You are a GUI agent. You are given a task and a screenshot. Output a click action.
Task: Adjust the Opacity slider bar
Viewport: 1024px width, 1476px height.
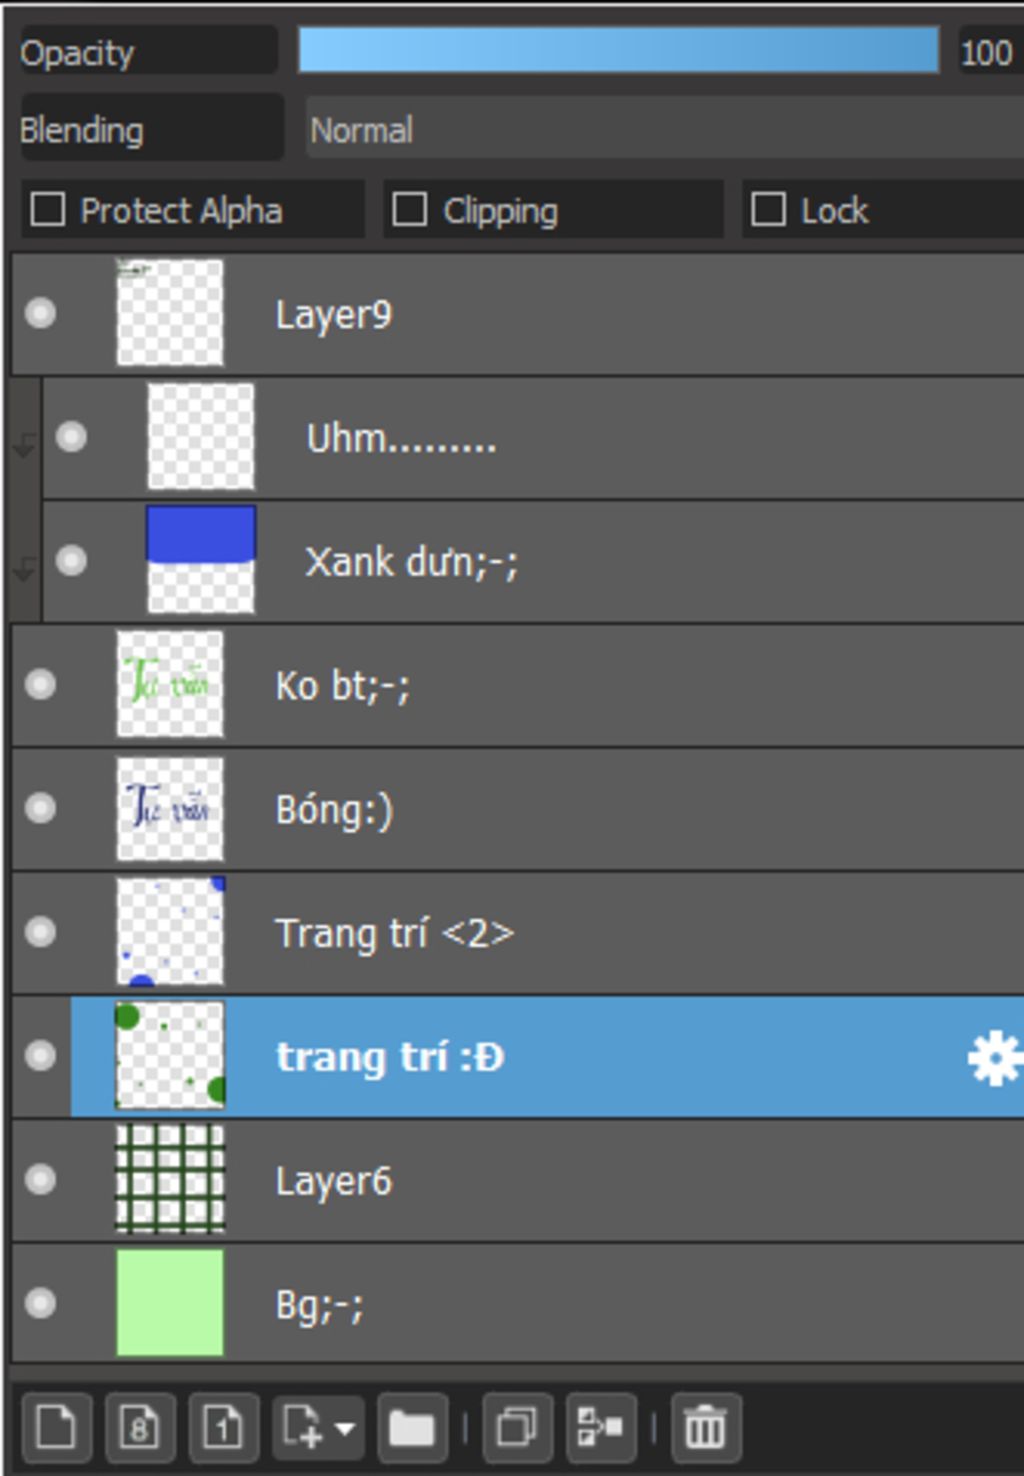click(x=618, y=50)
